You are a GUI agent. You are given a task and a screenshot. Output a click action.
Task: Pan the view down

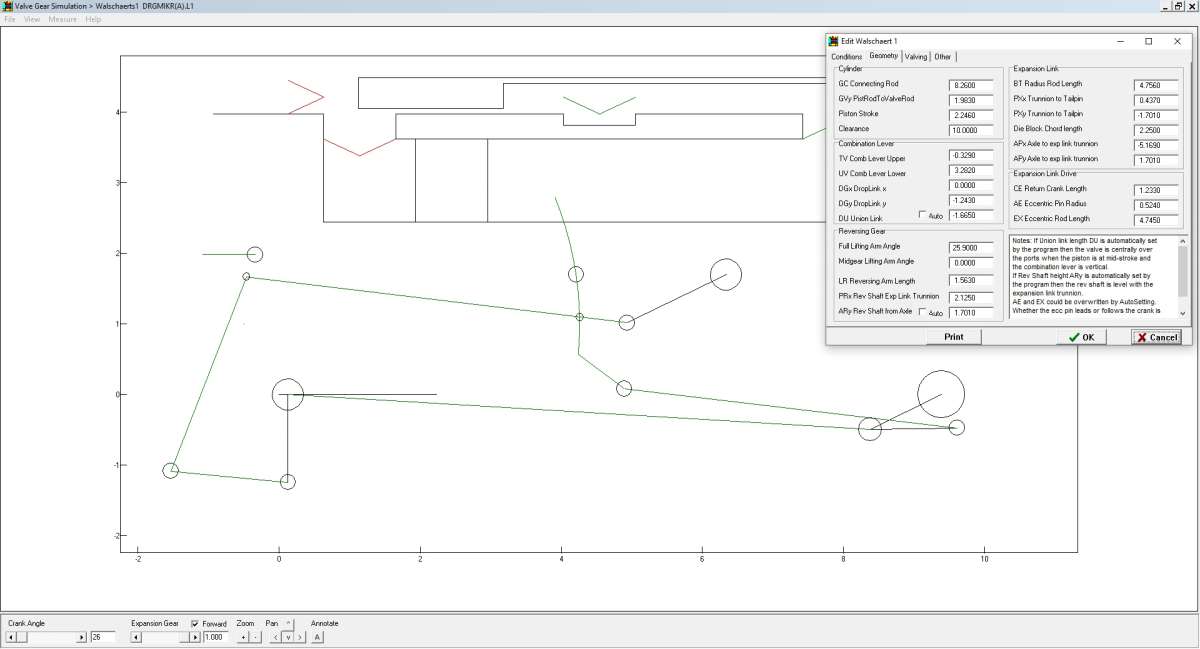tap(288, 637)
